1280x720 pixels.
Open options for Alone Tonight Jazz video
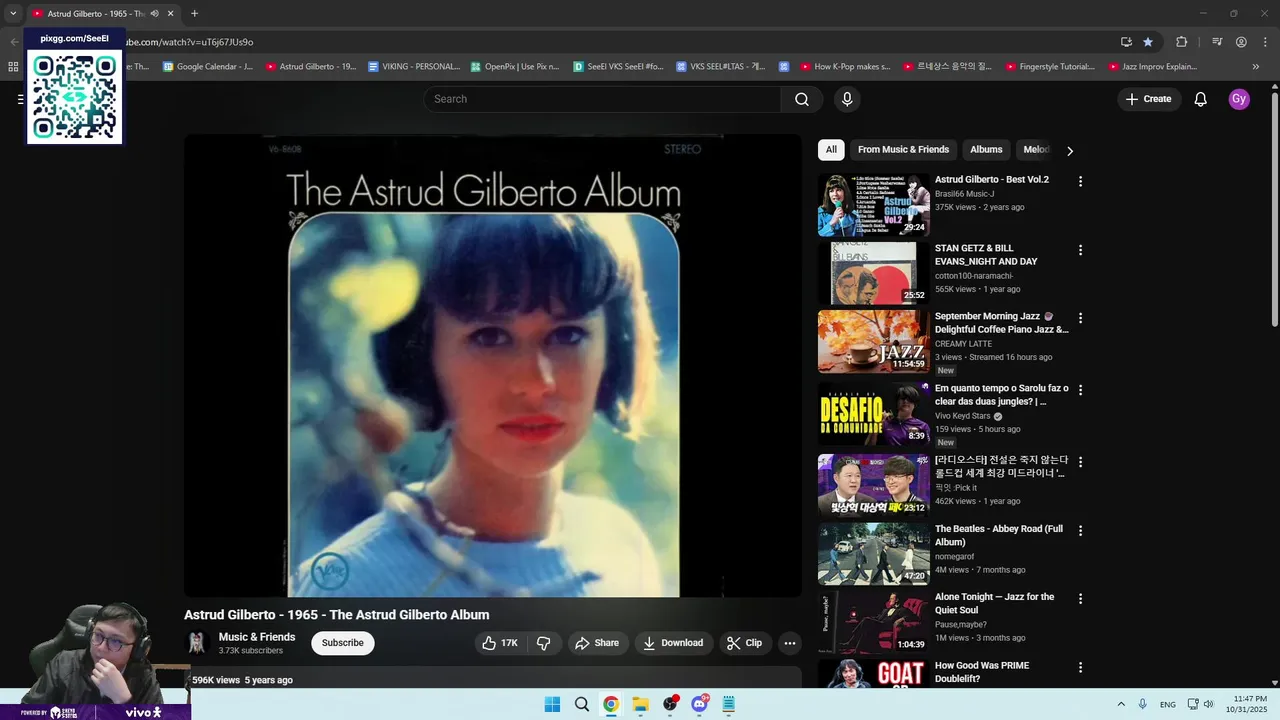(x=1080, y=598)
